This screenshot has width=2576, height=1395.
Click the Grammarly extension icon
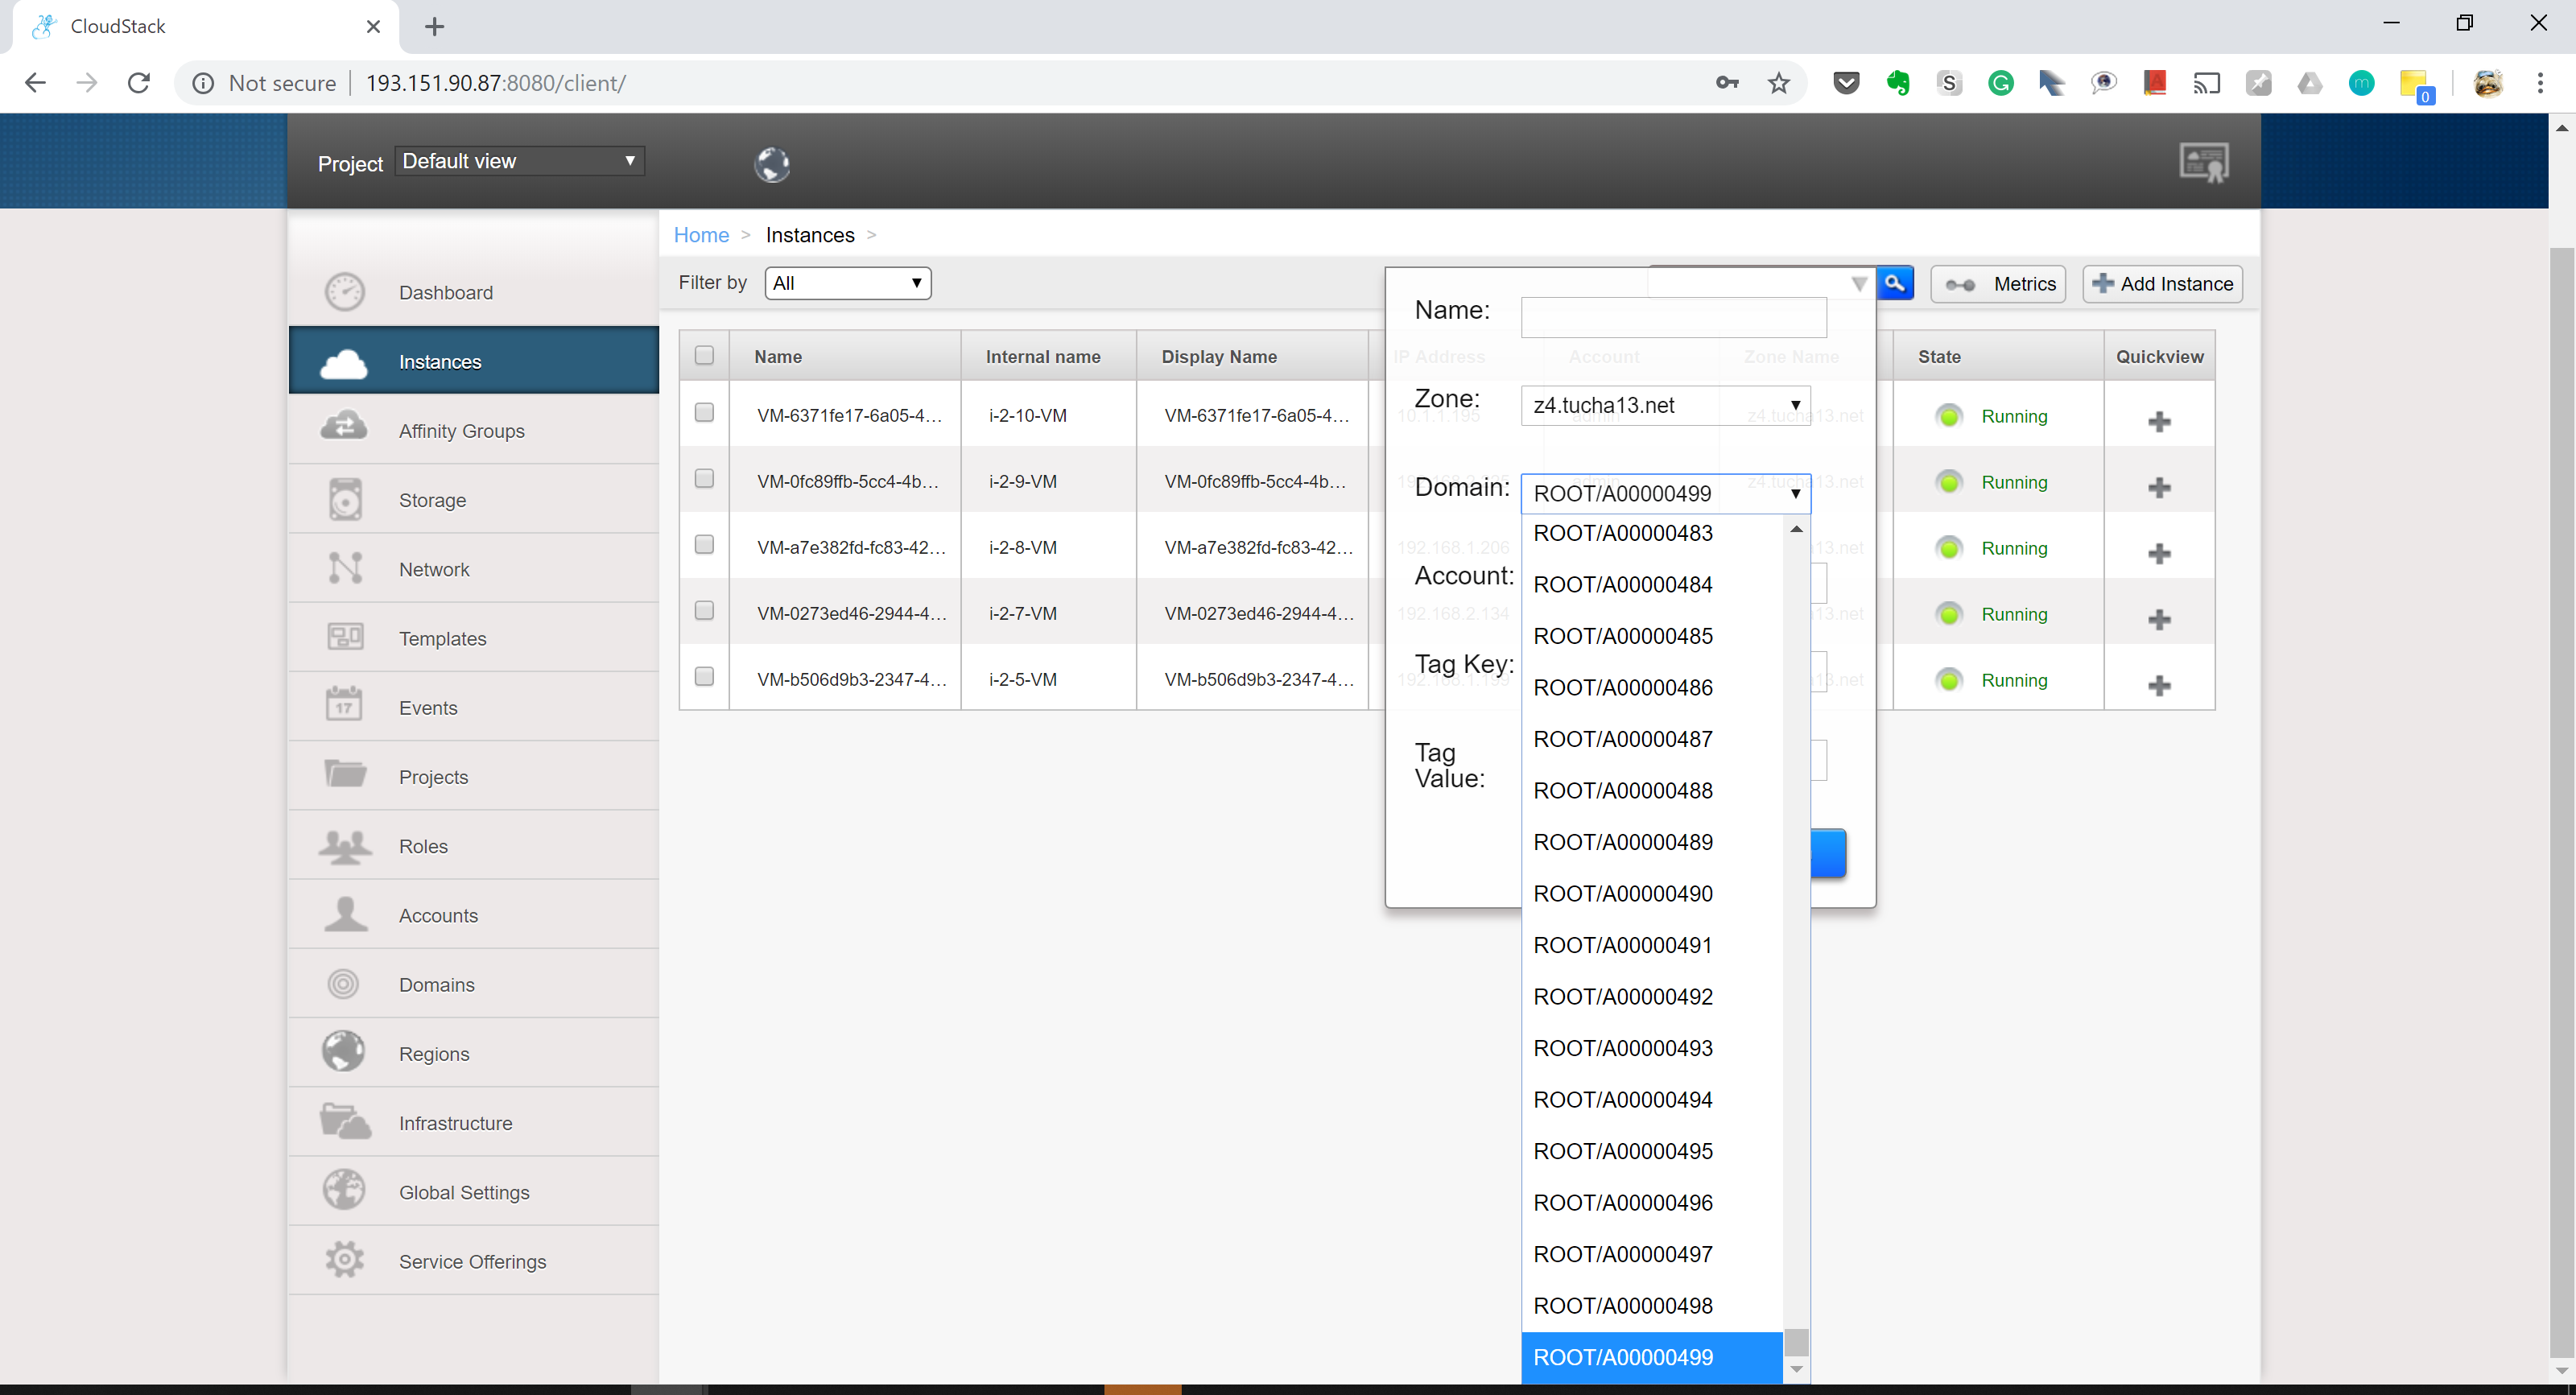click(x=2000, y=83)
